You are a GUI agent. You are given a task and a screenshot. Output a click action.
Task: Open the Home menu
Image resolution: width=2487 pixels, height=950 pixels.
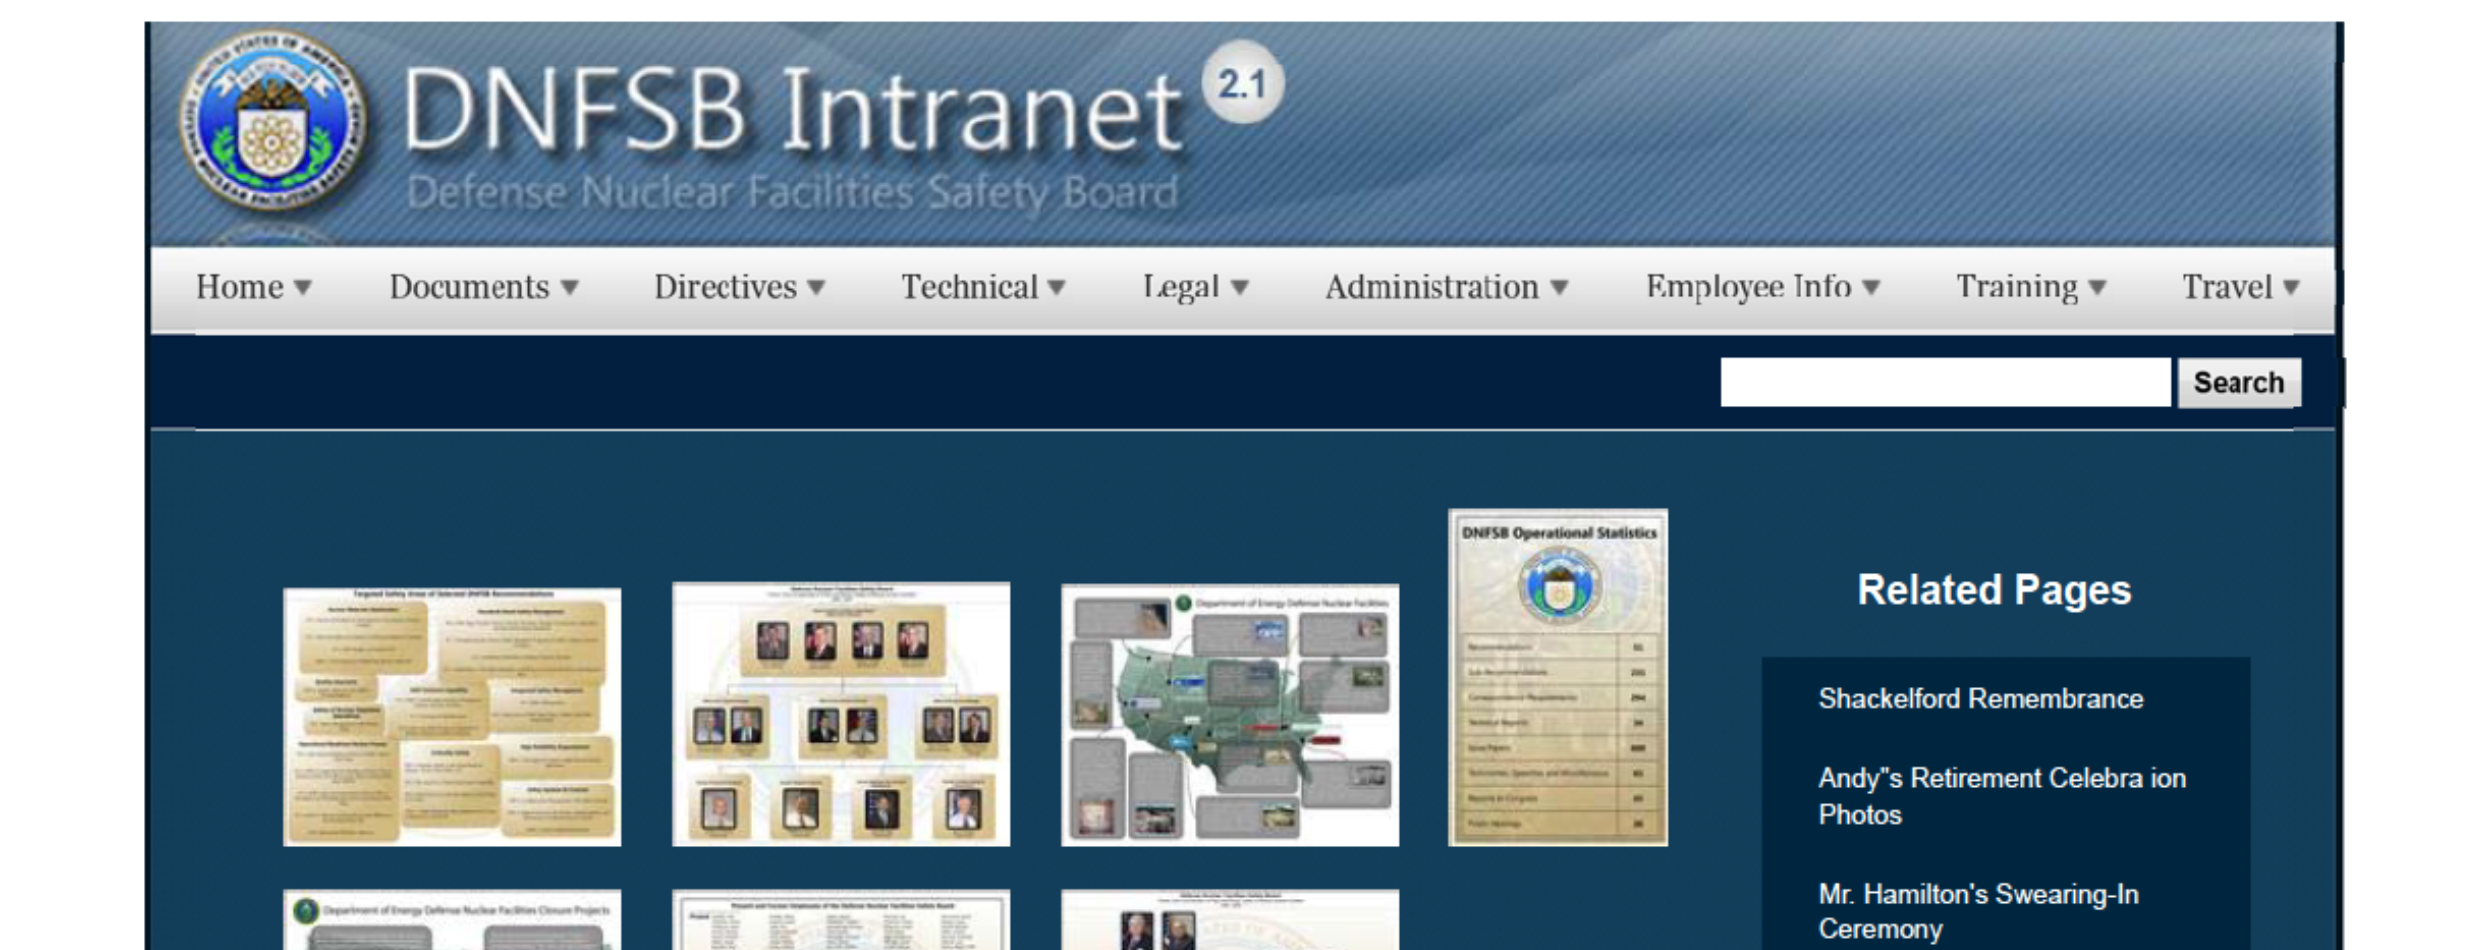(254, 288)
